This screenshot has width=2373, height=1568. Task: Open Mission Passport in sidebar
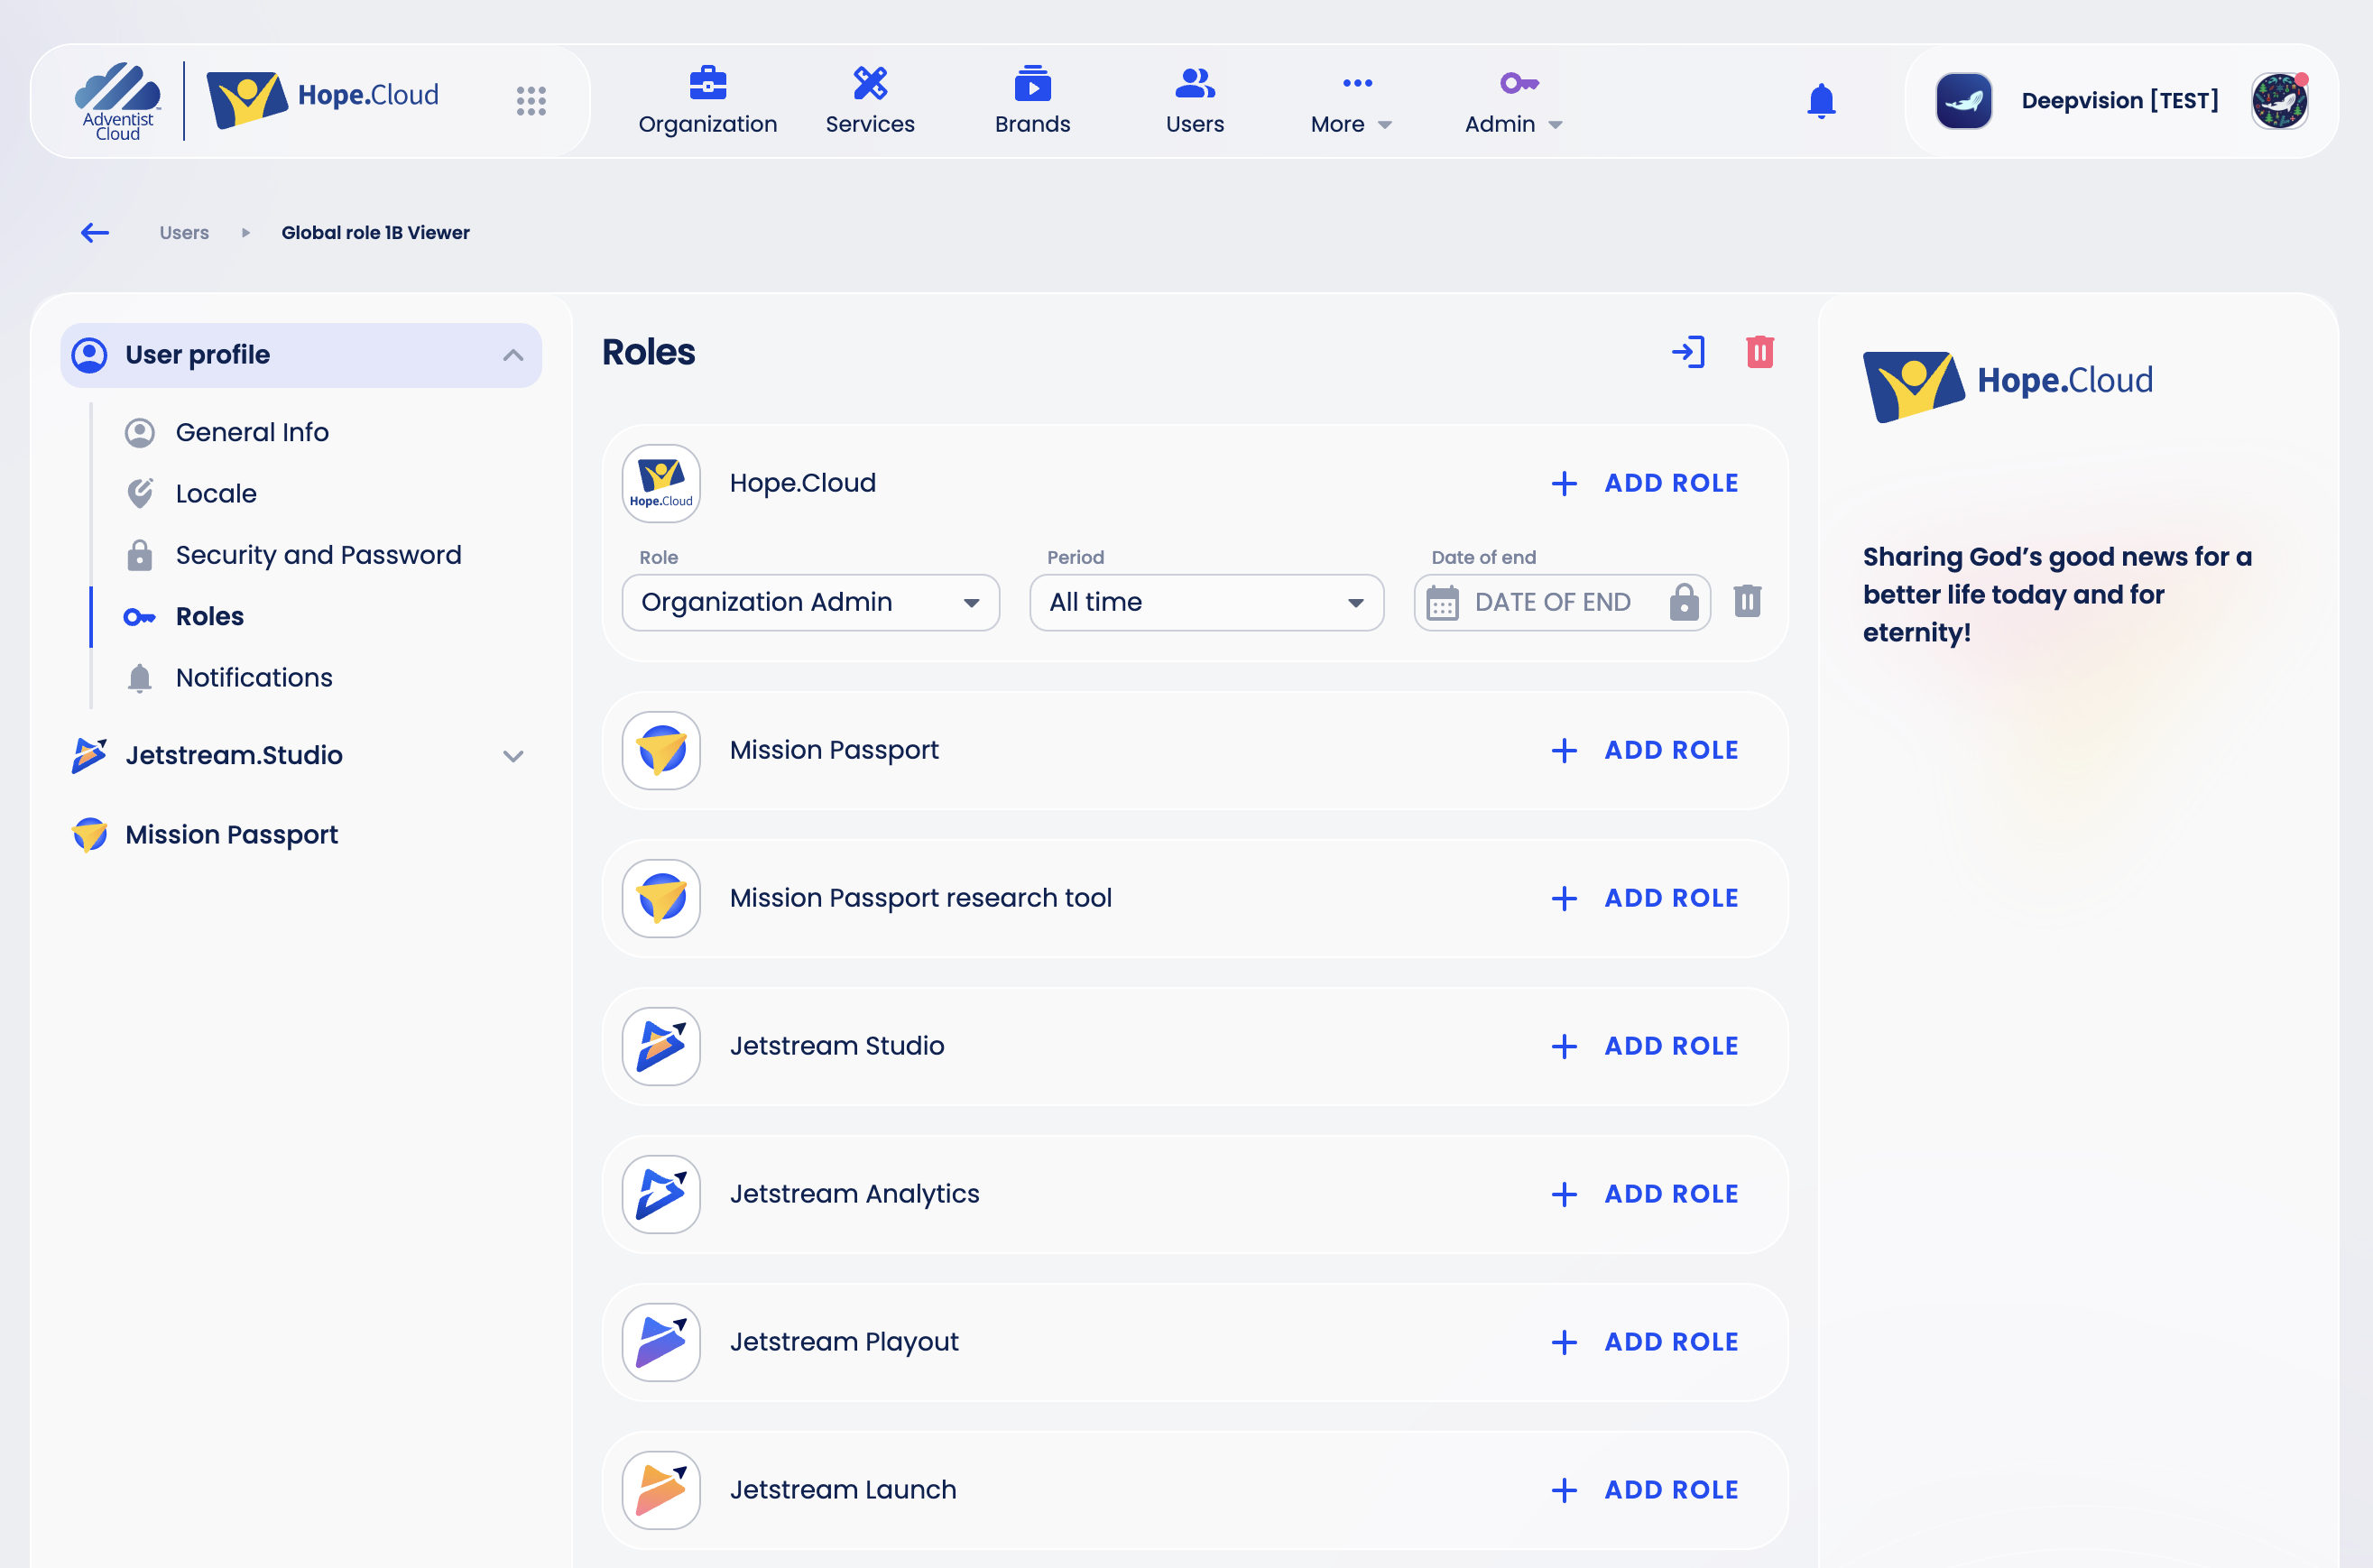click(231, 835)
